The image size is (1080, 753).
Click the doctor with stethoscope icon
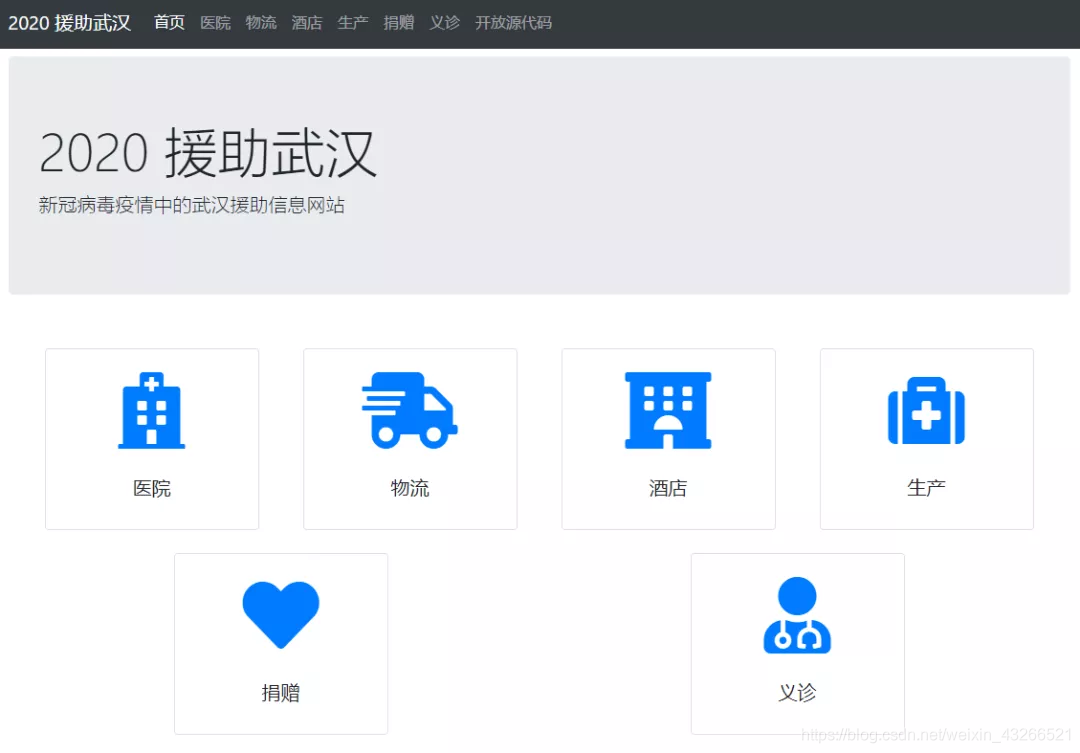click(797, 615)
